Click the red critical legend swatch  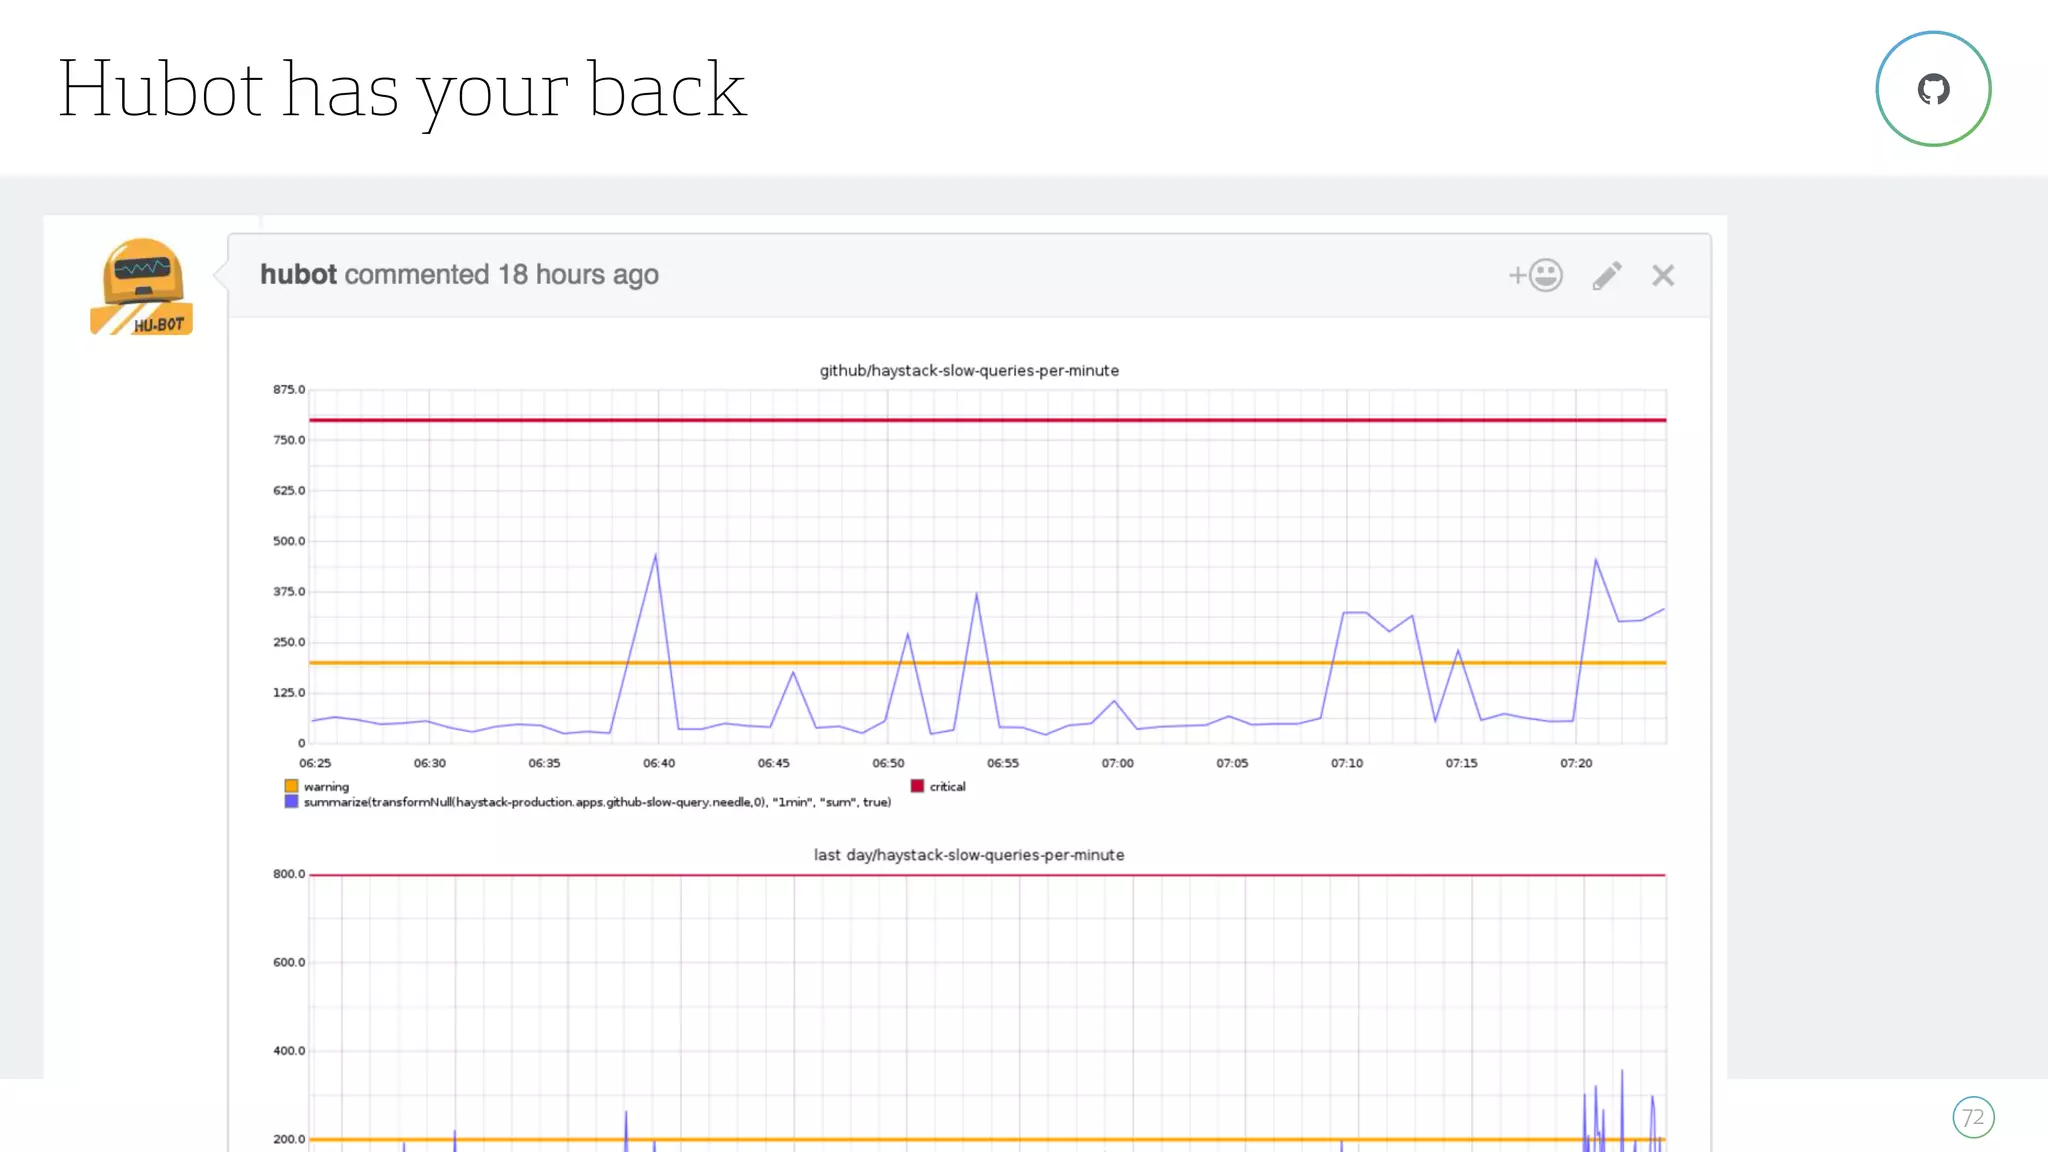pyautogui.click(x=917, y=786)
